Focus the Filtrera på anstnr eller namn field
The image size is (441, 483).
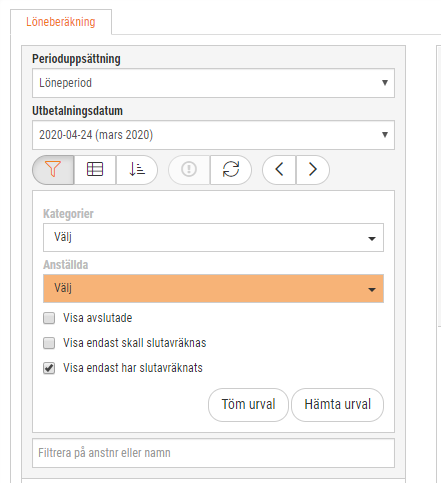[213, 453]
